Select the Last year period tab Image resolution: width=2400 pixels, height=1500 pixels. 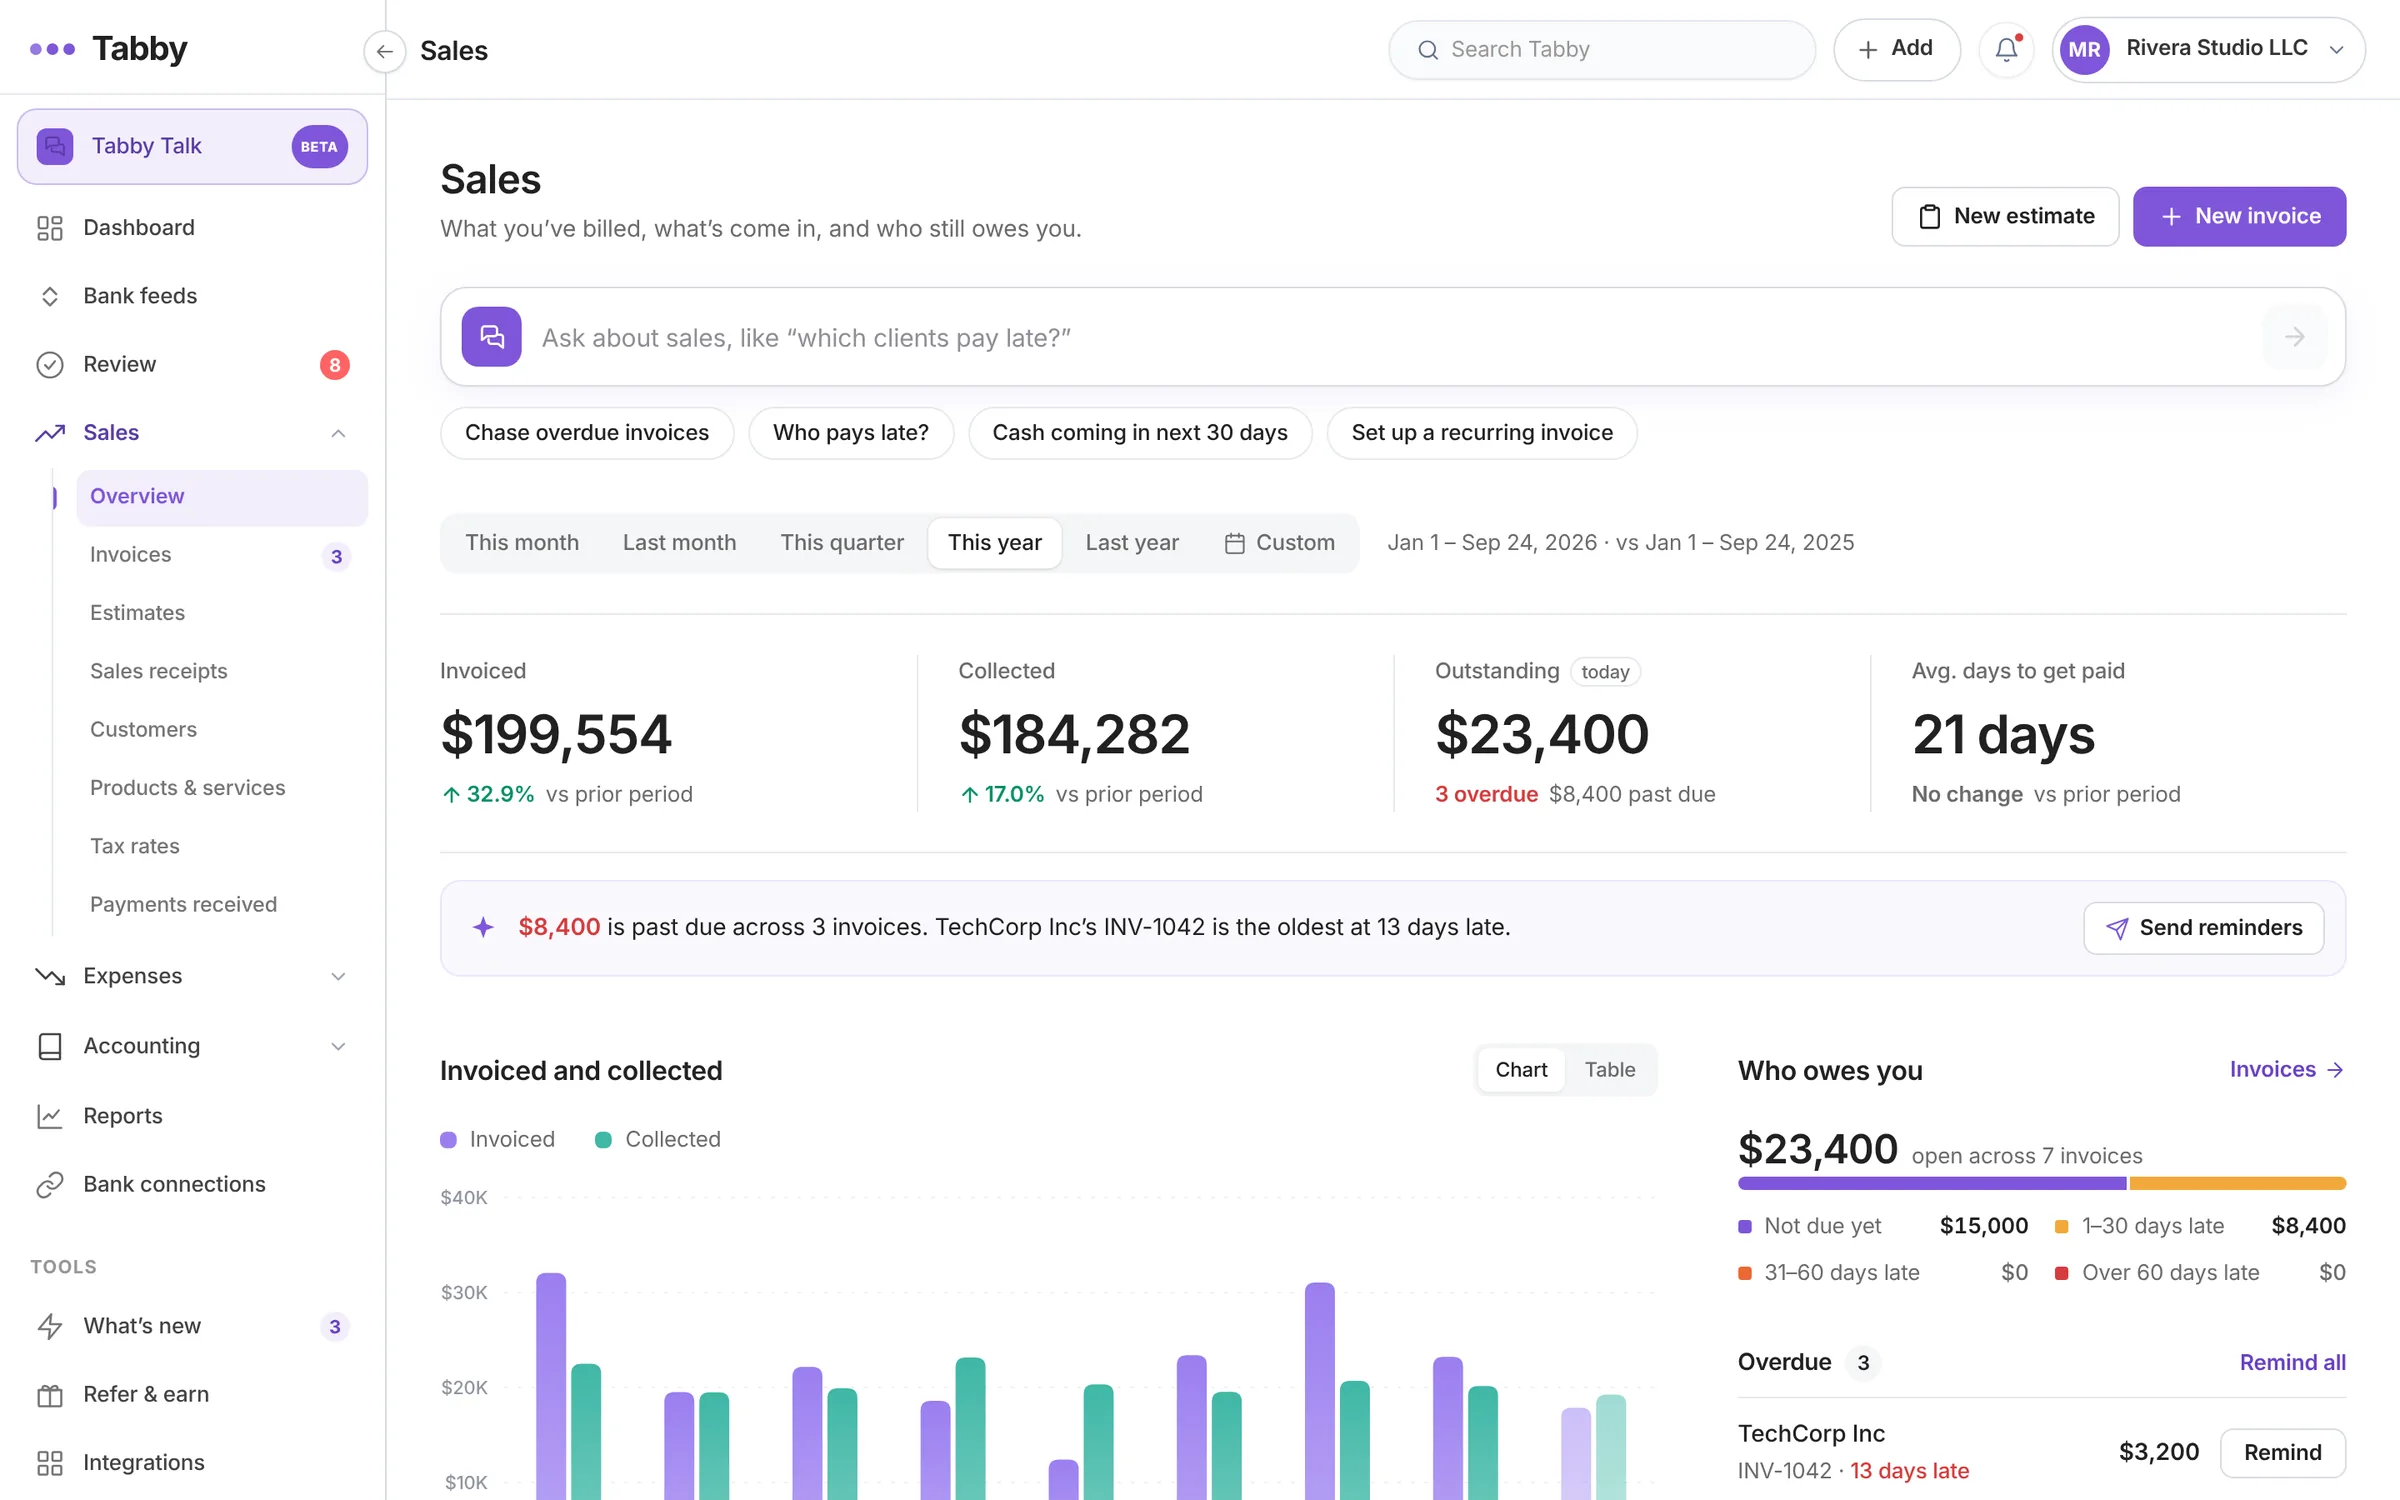tap(1132, 543)
